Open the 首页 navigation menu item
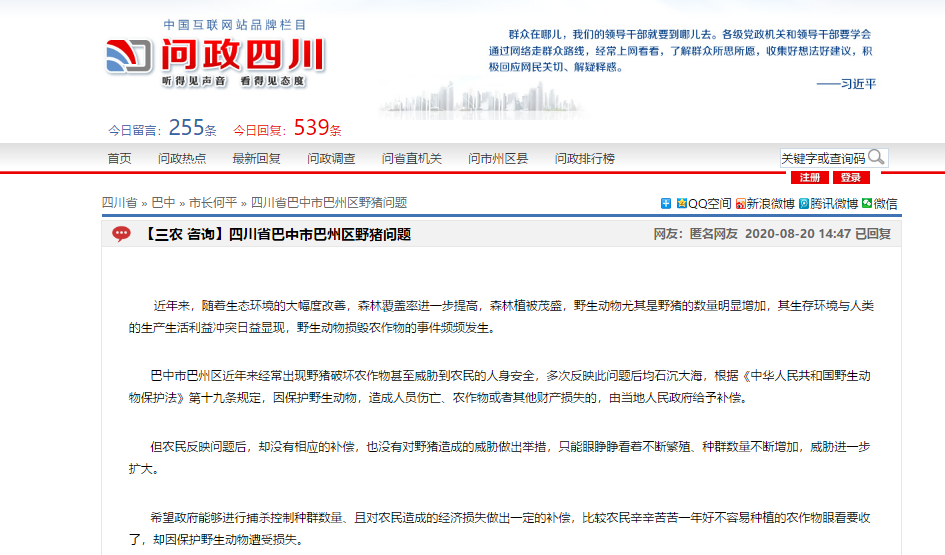The width and height of the screenshot is (945, 555). 119,158
